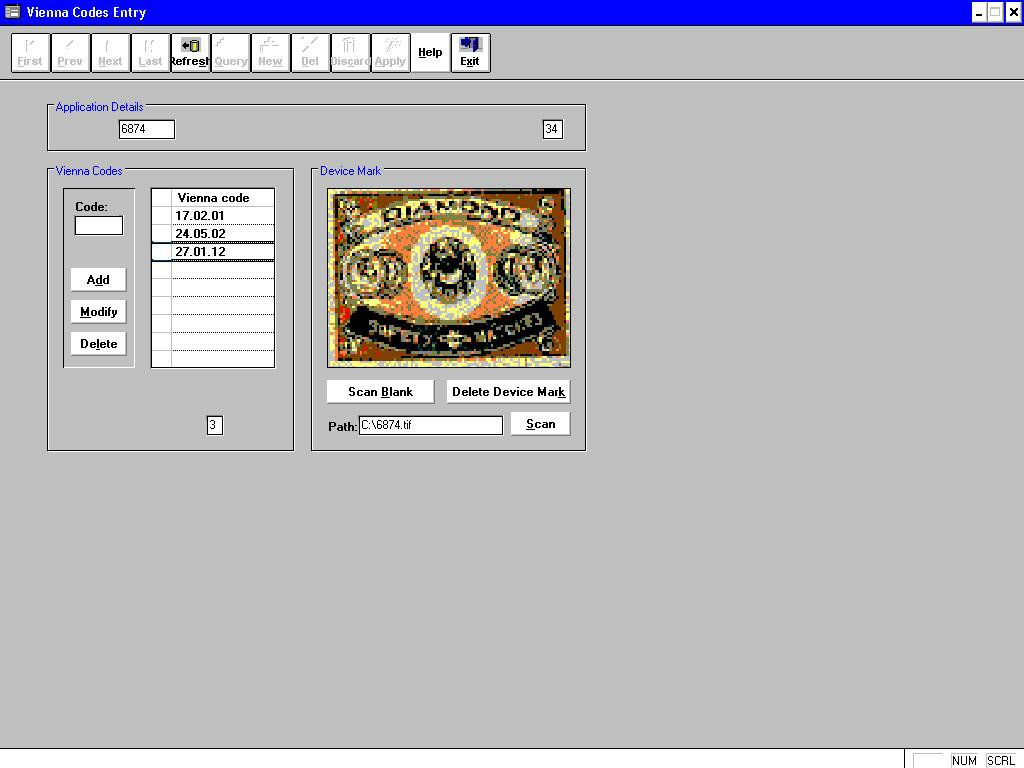1024x768 pixels.
Task: Click the Last record navigation icon
Action: pyautogui.click(x=150, y=52)
